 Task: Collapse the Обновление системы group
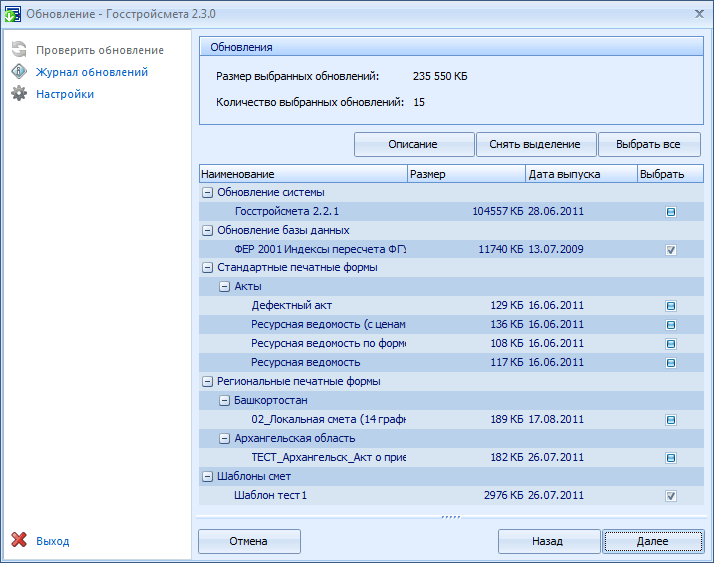[207, 193]
